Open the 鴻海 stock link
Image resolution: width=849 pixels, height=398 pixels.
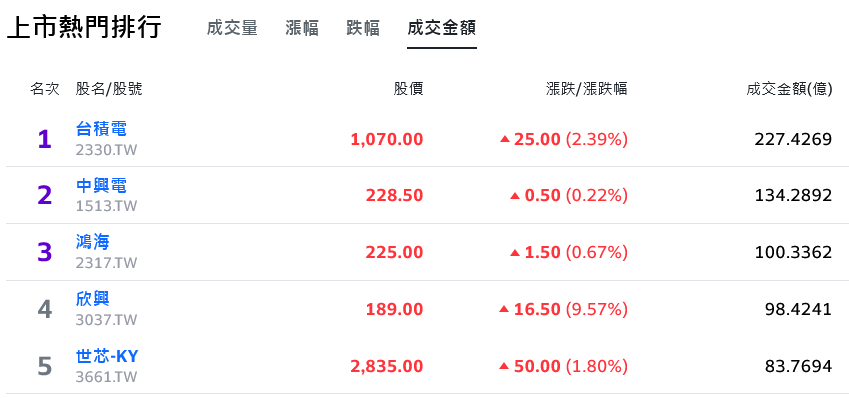click(93, 243)
